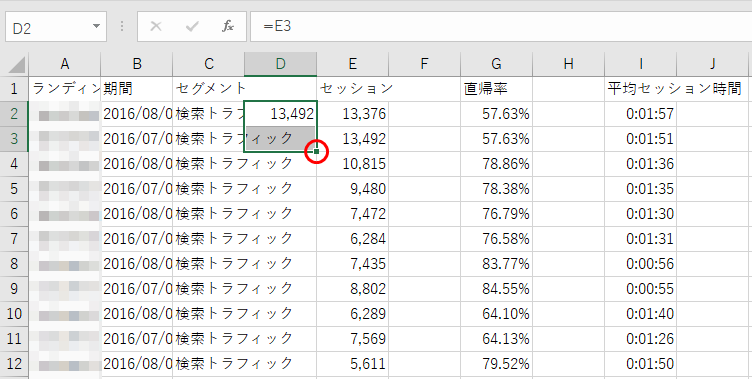752x379 pixels.
Task: Click the sessions value 8,802
Action: 352,288
